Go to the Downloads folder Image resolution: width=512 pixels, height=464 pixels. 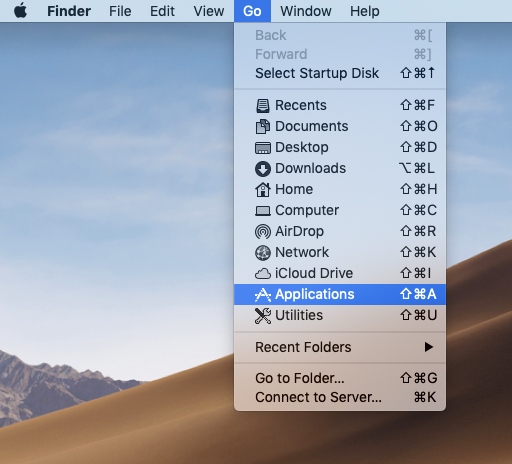coord(340,168)
